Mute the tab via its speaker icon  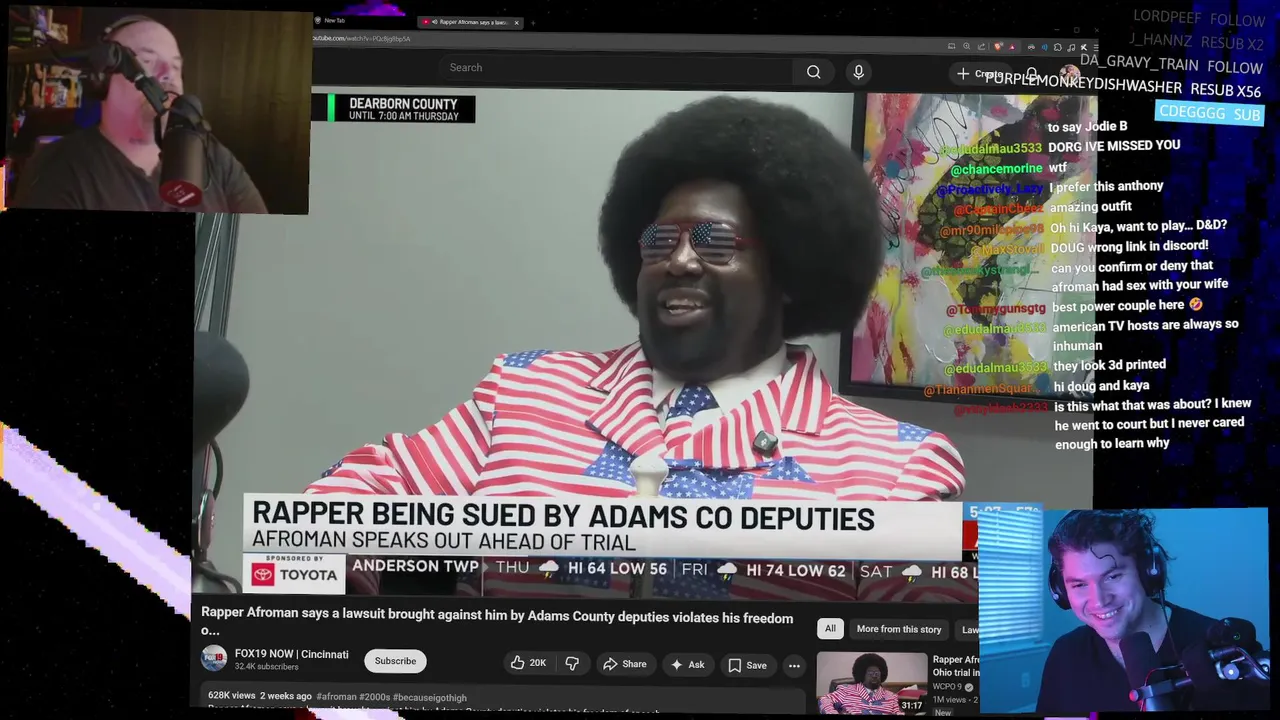(x=435, y=22)
